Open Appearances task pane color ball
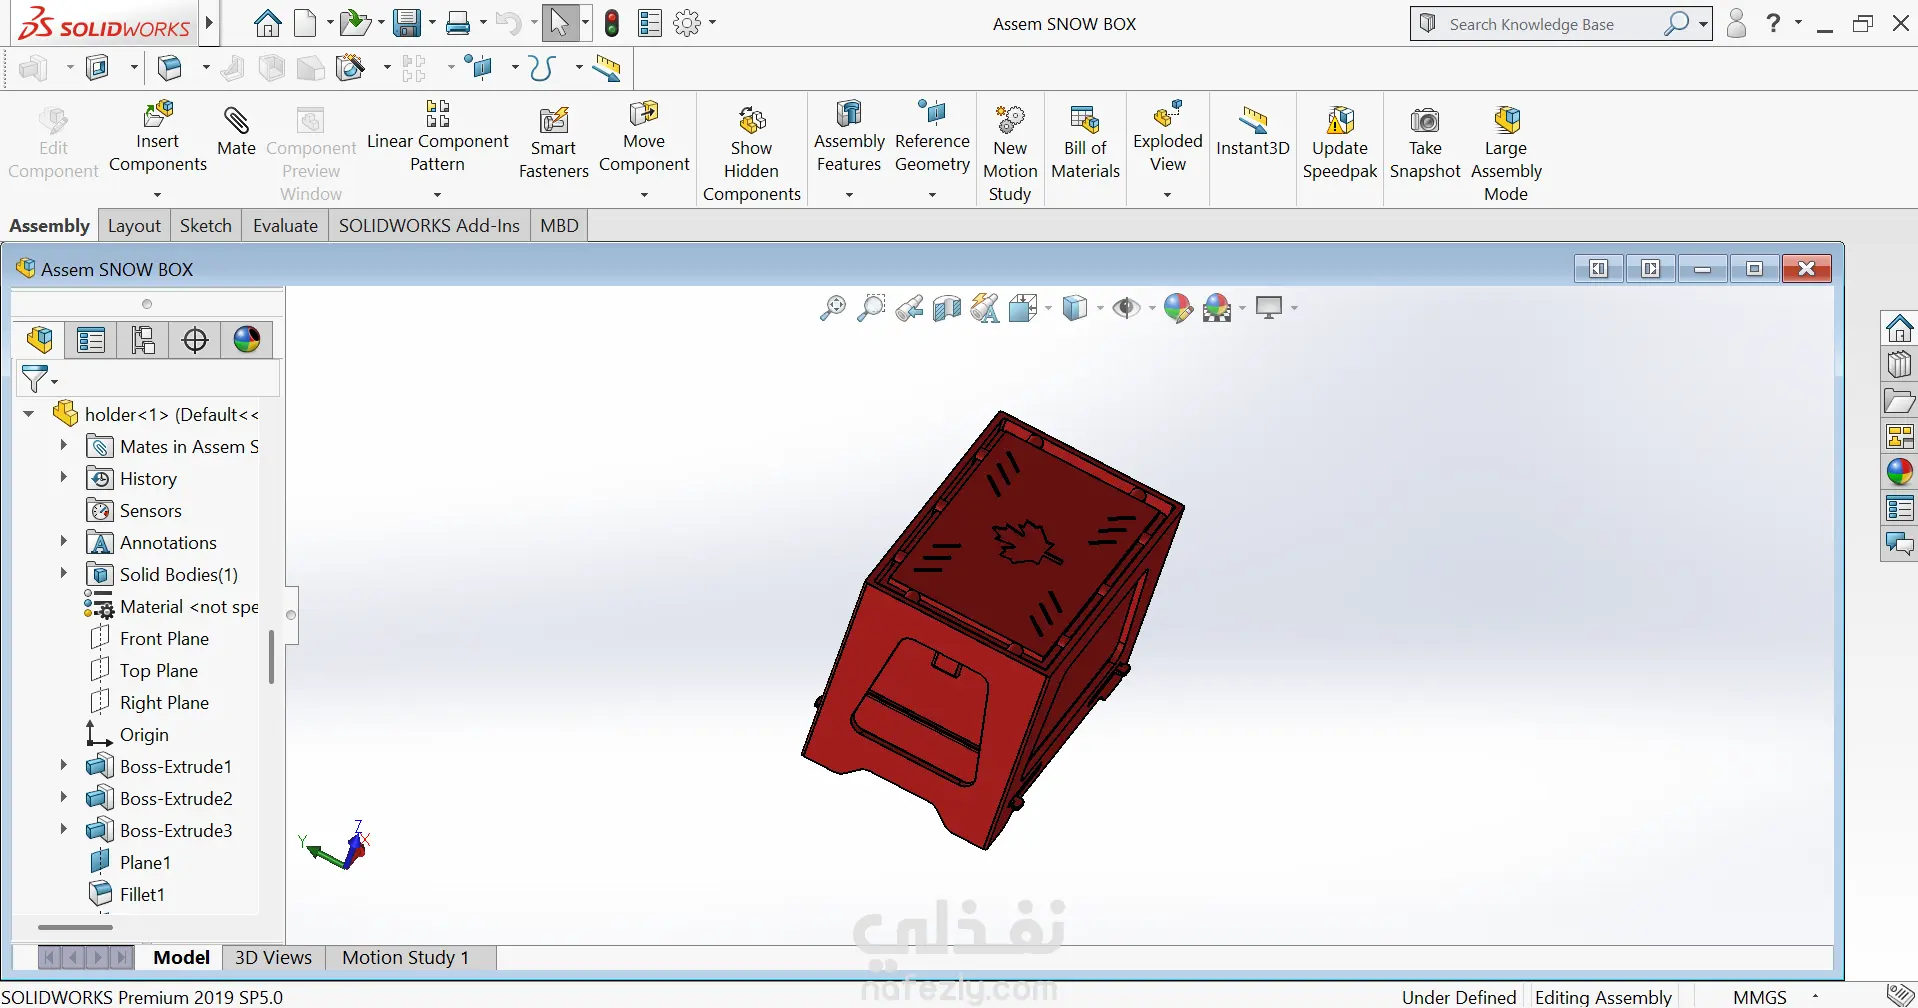The width and height of the screenshot is (1918, 1008). coord(1899,472)
